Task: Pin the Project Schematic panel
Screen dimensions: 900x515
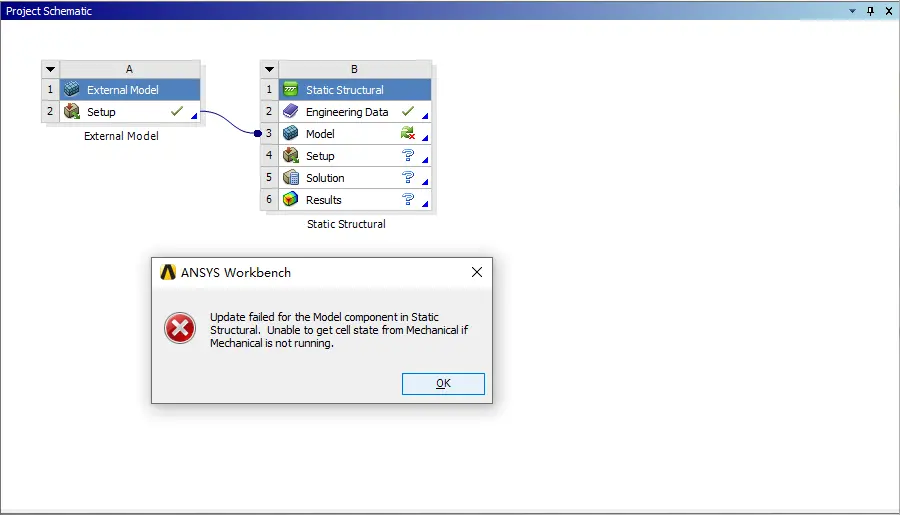Action: (x=870, y=11)
